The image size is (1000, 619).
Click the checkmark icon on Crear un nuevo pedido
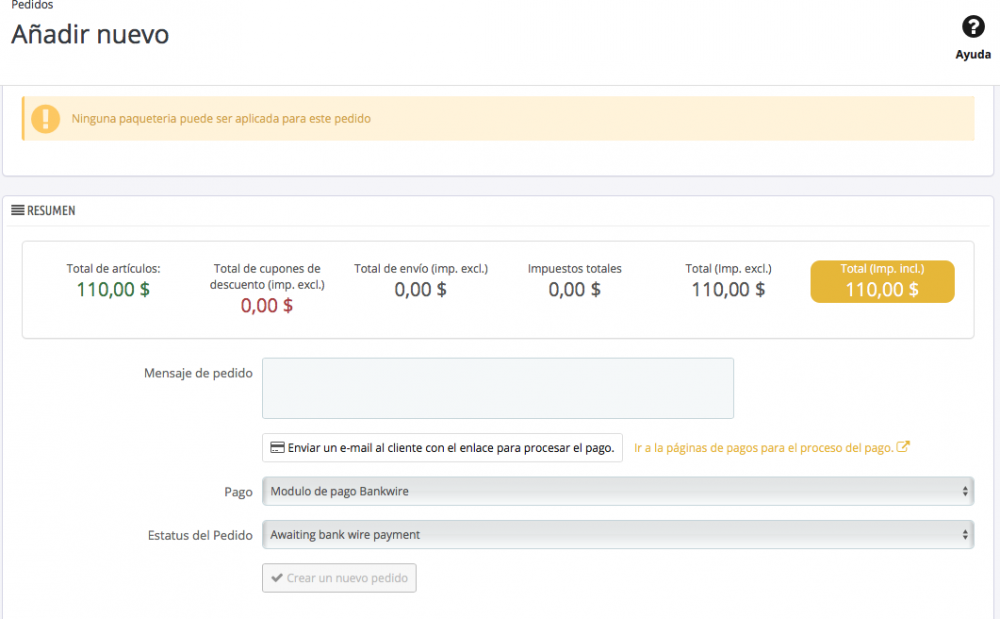point(277,578)
